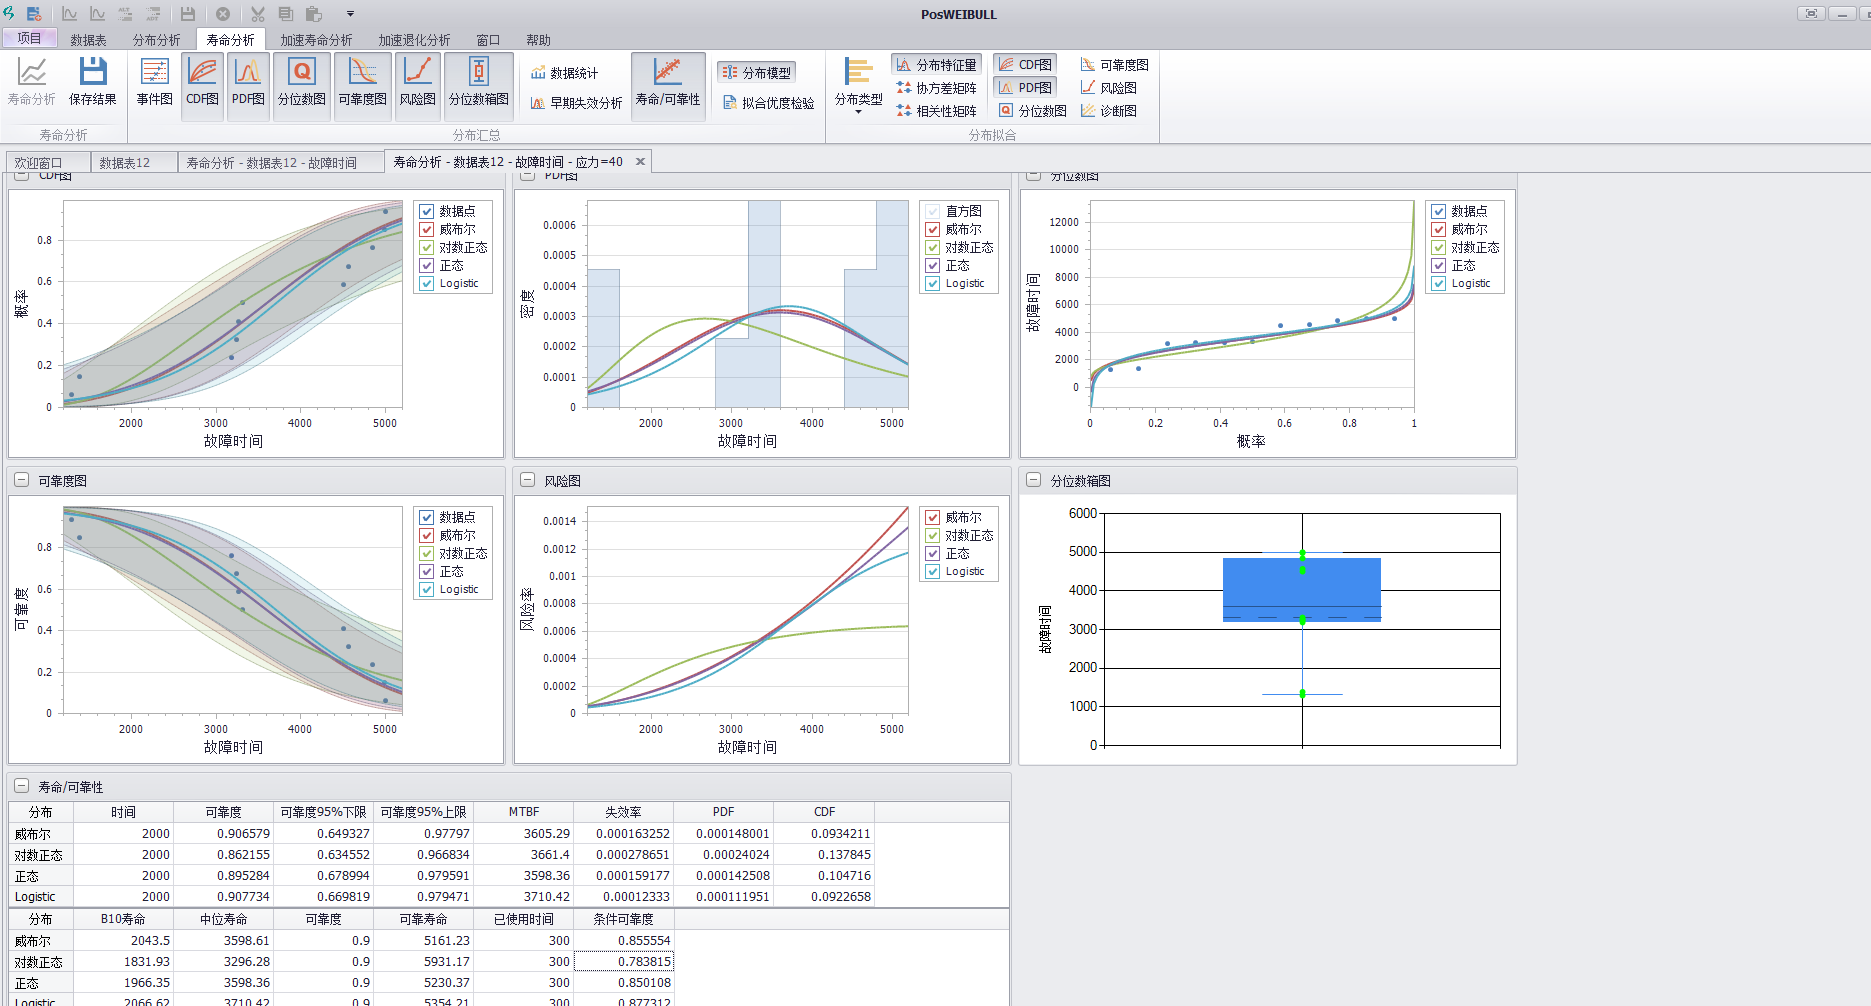Switch to the 分布分析 ribbon tab

(157, 40)
